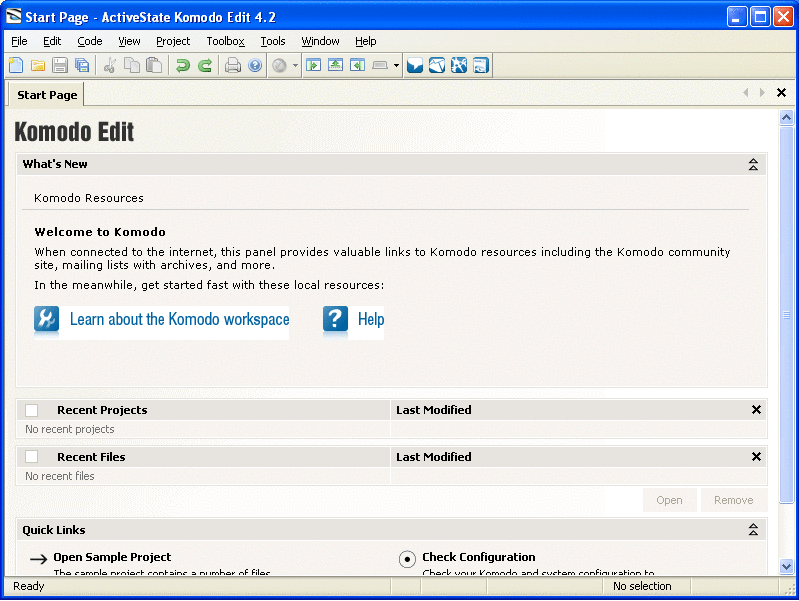
Task: Click the vertical scrollbar down arrow
Action: pos(787,566)
